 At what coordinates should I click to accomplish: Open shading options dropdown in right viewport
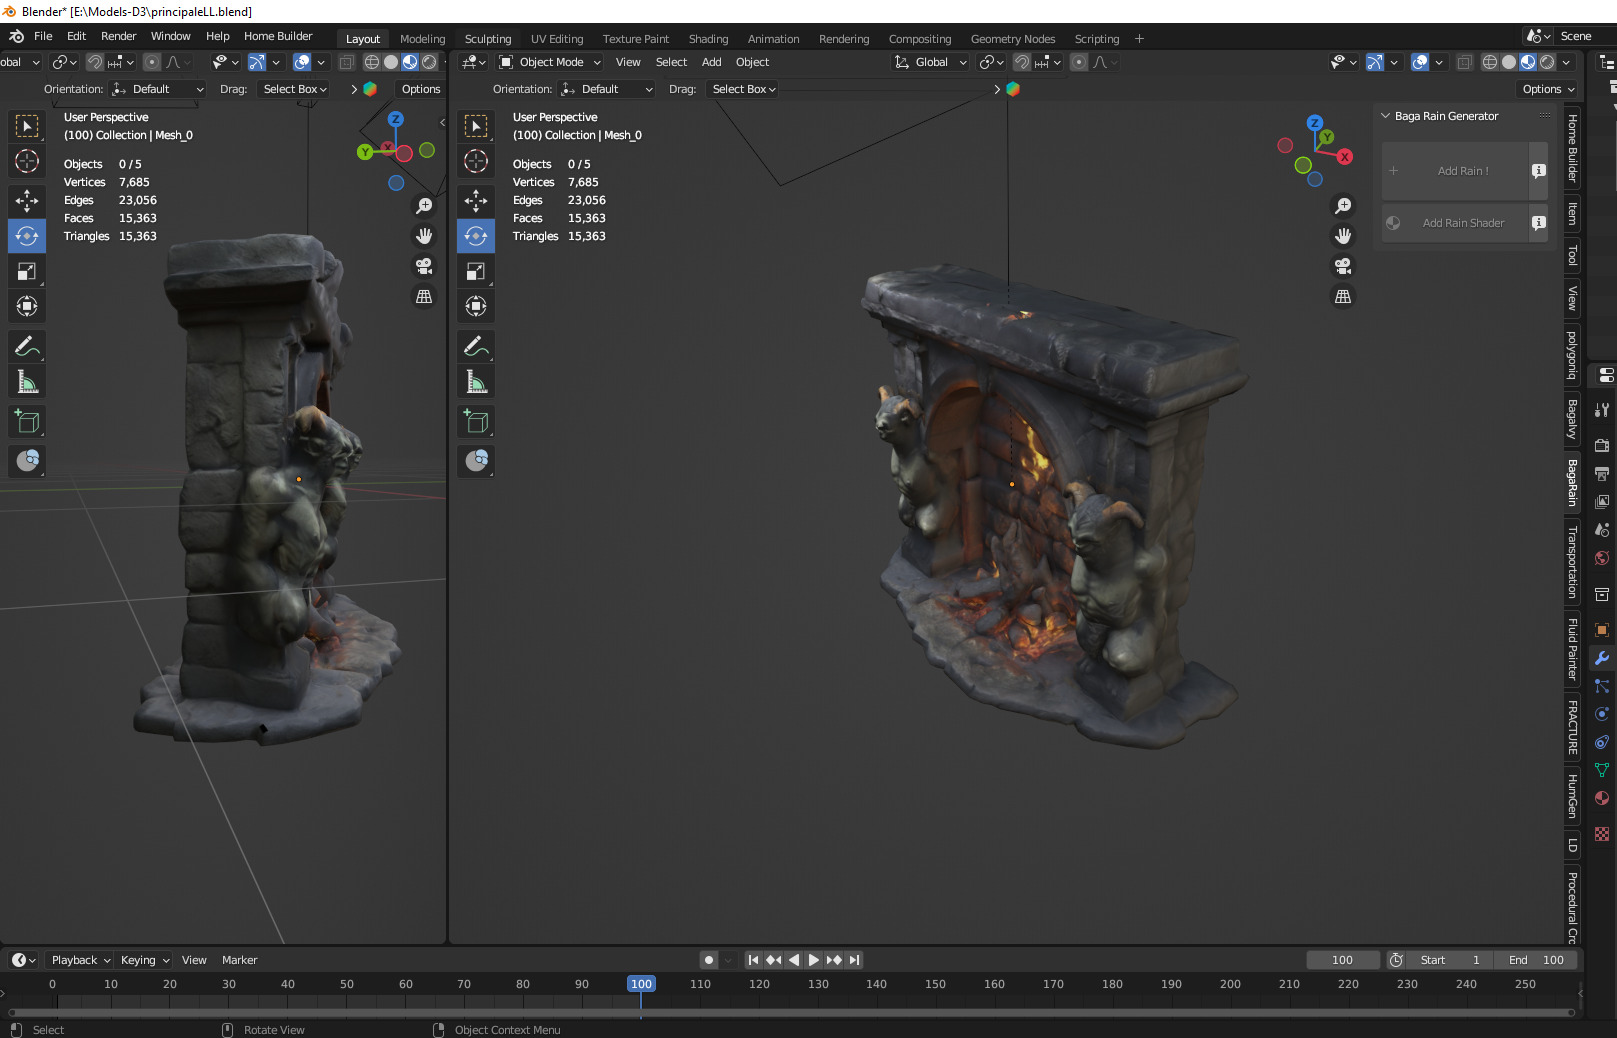click(x=1566, y=62)
